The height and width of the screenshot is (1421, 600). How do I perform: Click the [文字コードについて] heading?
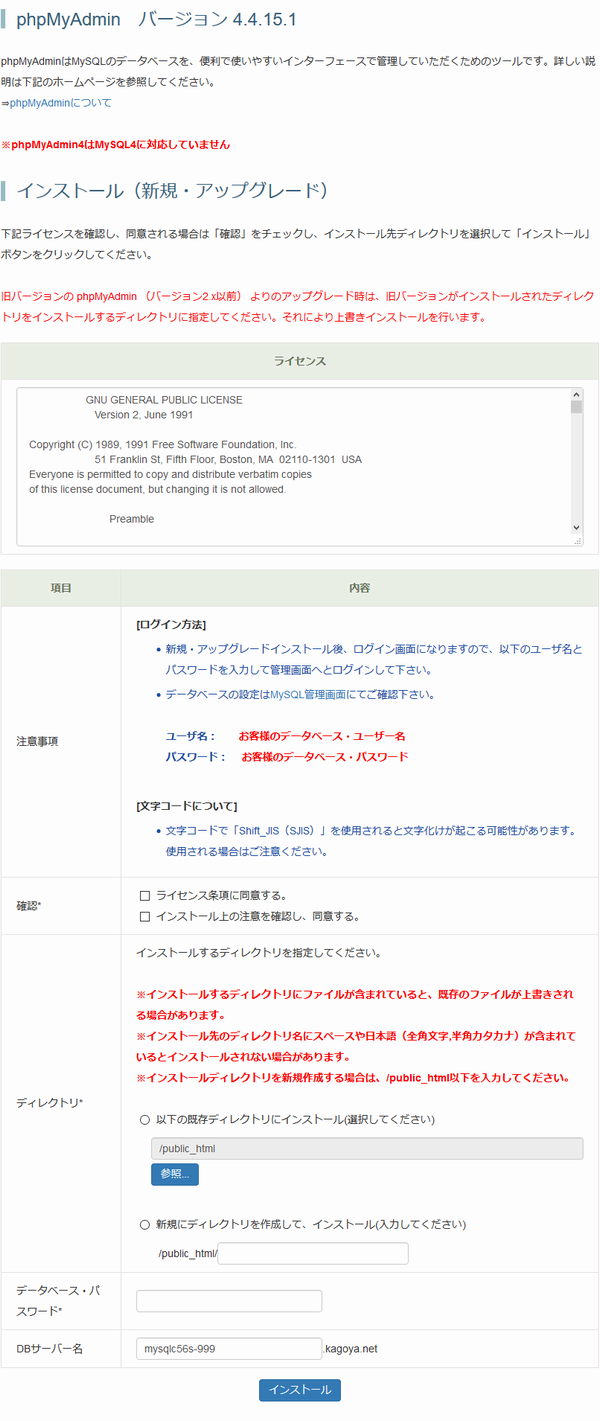pos(186,805)
